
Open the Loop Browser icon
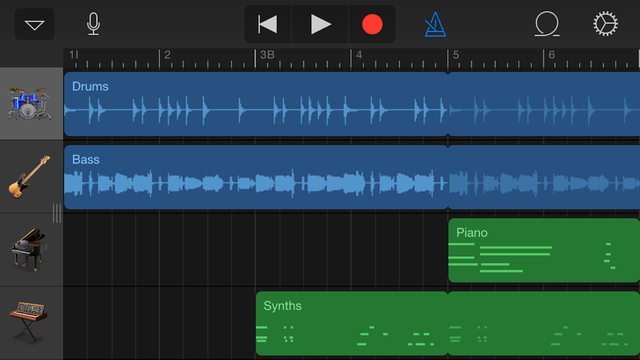(547, 24)
